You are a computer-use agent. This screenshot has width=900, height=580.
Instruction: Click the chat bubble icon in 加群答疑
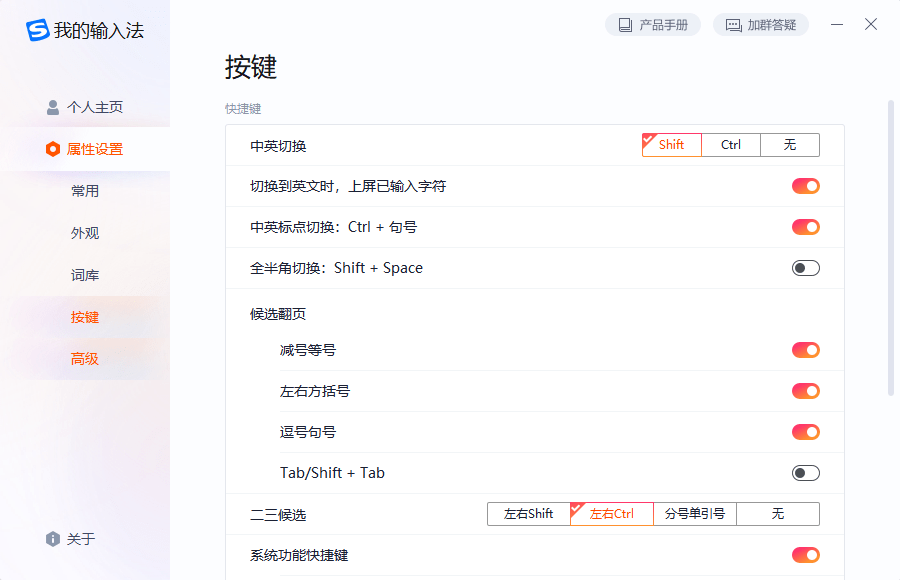point(734,24)
